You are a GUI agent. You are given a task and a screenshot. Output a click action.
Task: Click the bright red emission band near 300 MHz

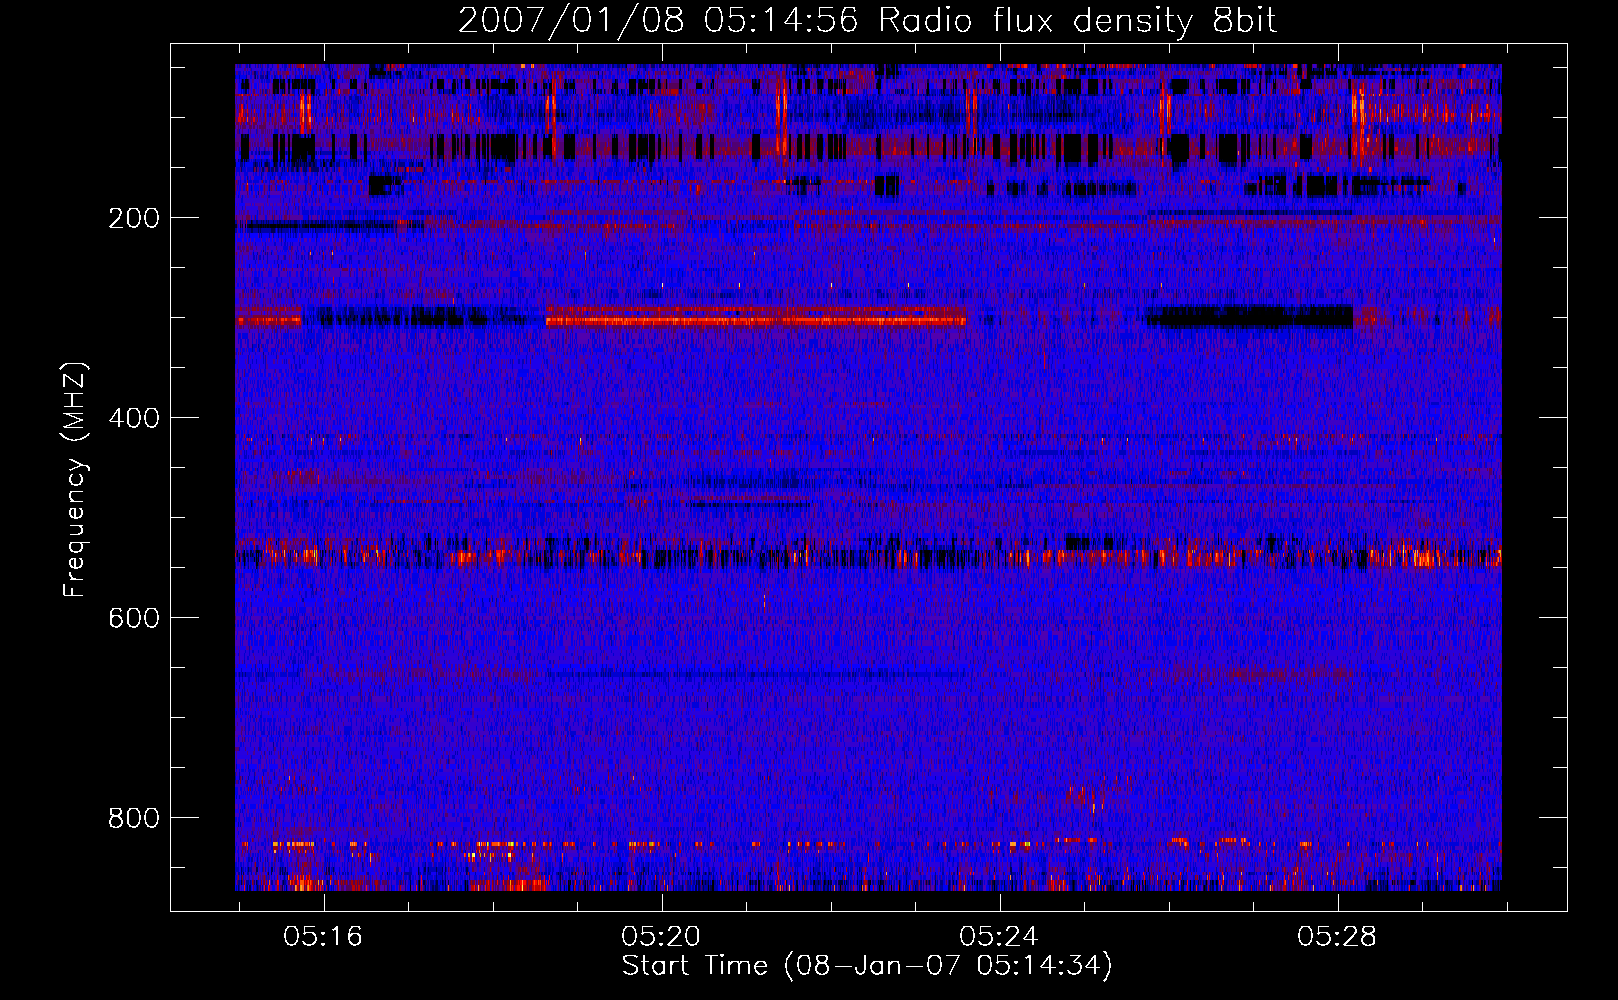(755, 318)
